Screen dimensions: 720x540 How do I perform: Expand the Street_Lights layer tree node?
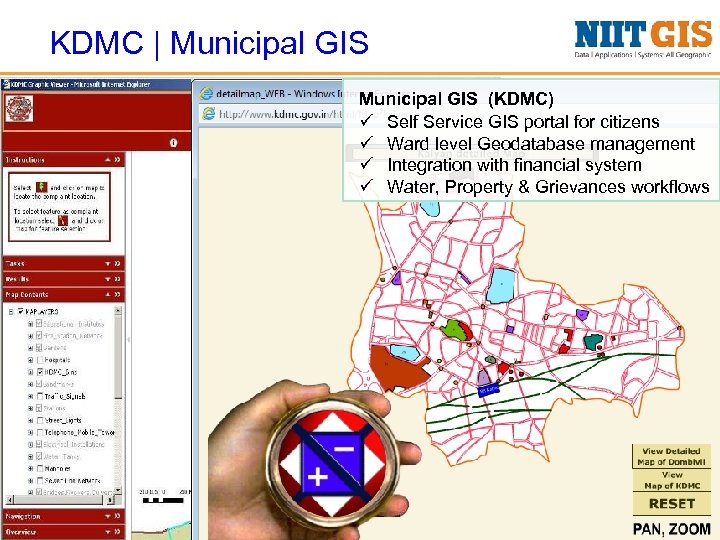[x=30, y=420]
